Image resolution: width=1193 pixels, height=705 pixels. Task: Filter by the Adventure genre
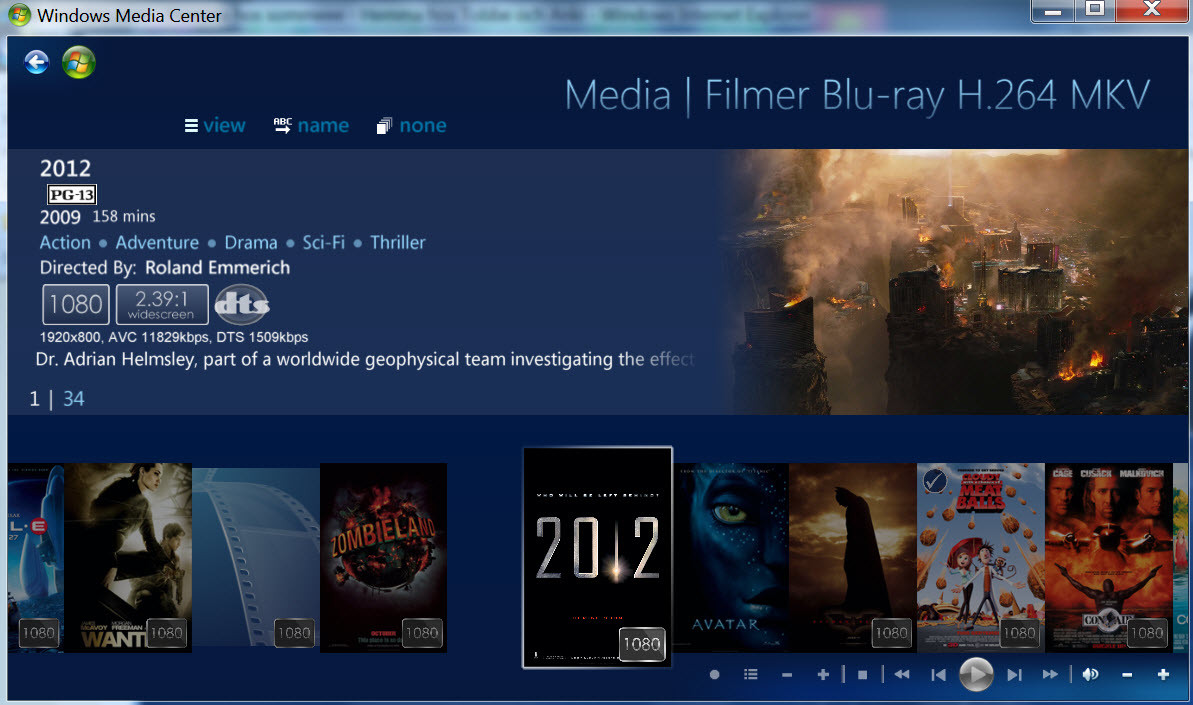pyautogui.click(x=157, y=243)
